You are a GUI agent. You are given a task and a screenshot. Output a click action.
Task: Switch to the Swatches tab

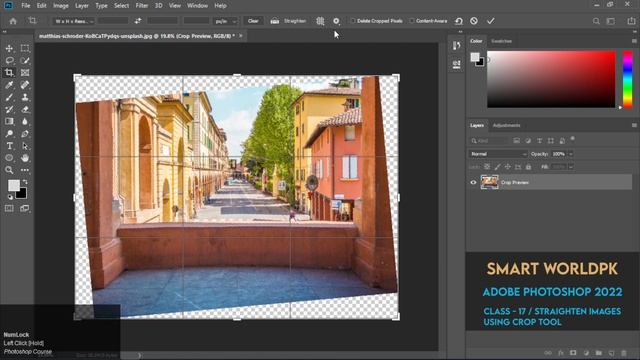click(501, 41)
